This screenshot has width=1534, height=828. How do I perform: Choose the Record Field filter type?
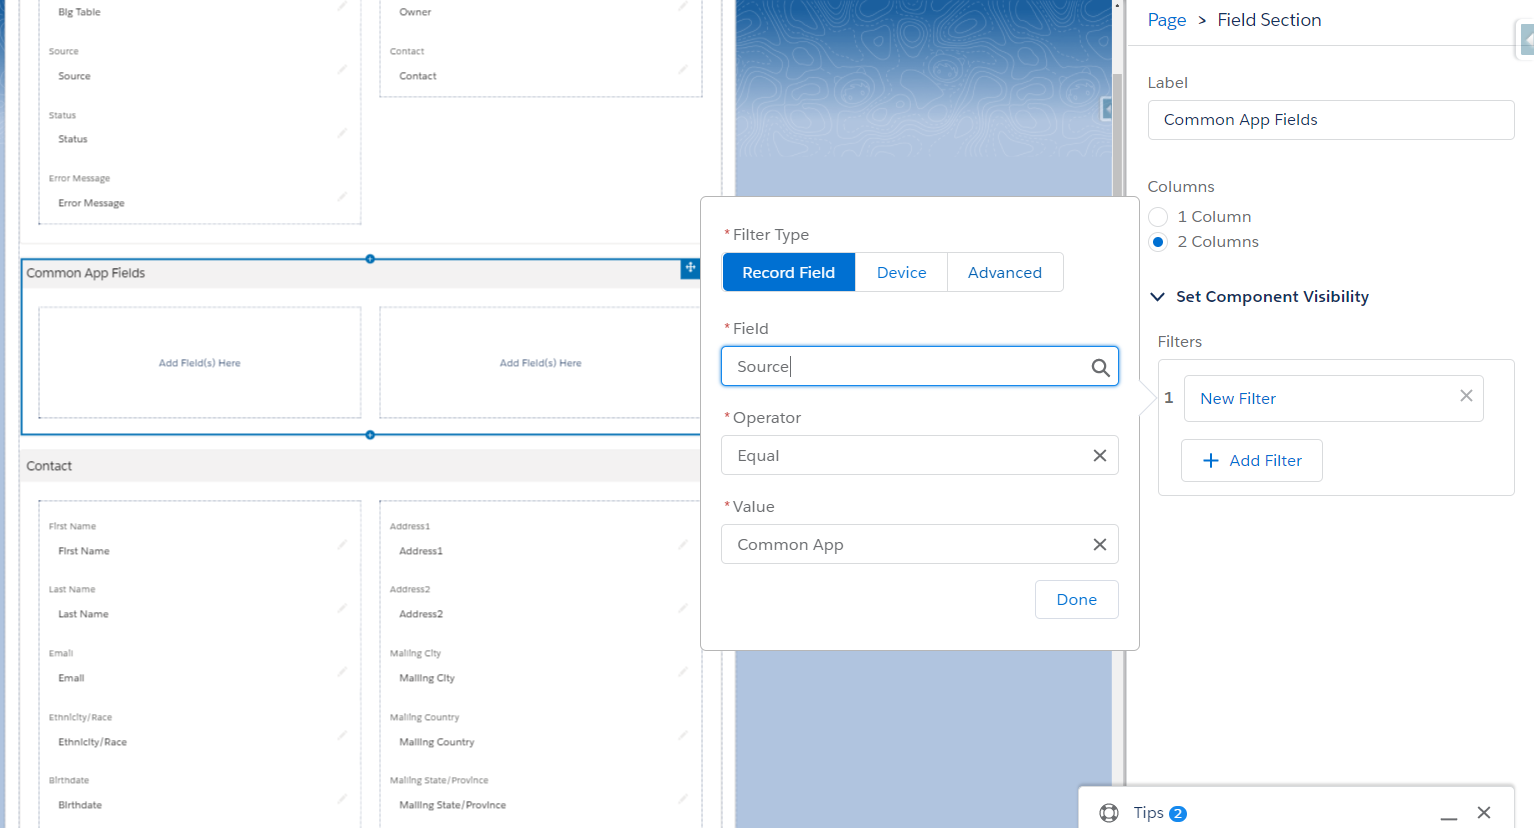point(788,273)
